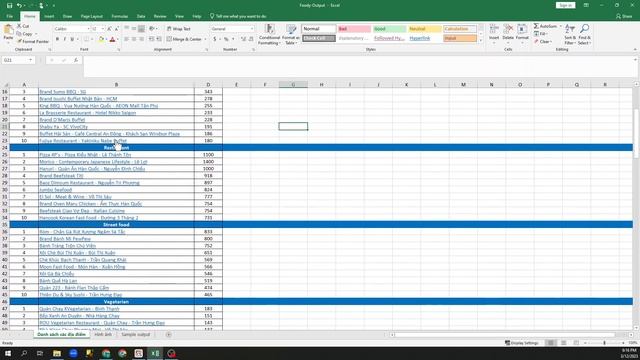Toggle Bold formatting
The height and width of the screenshot is (360, 640).
point(57,40)
